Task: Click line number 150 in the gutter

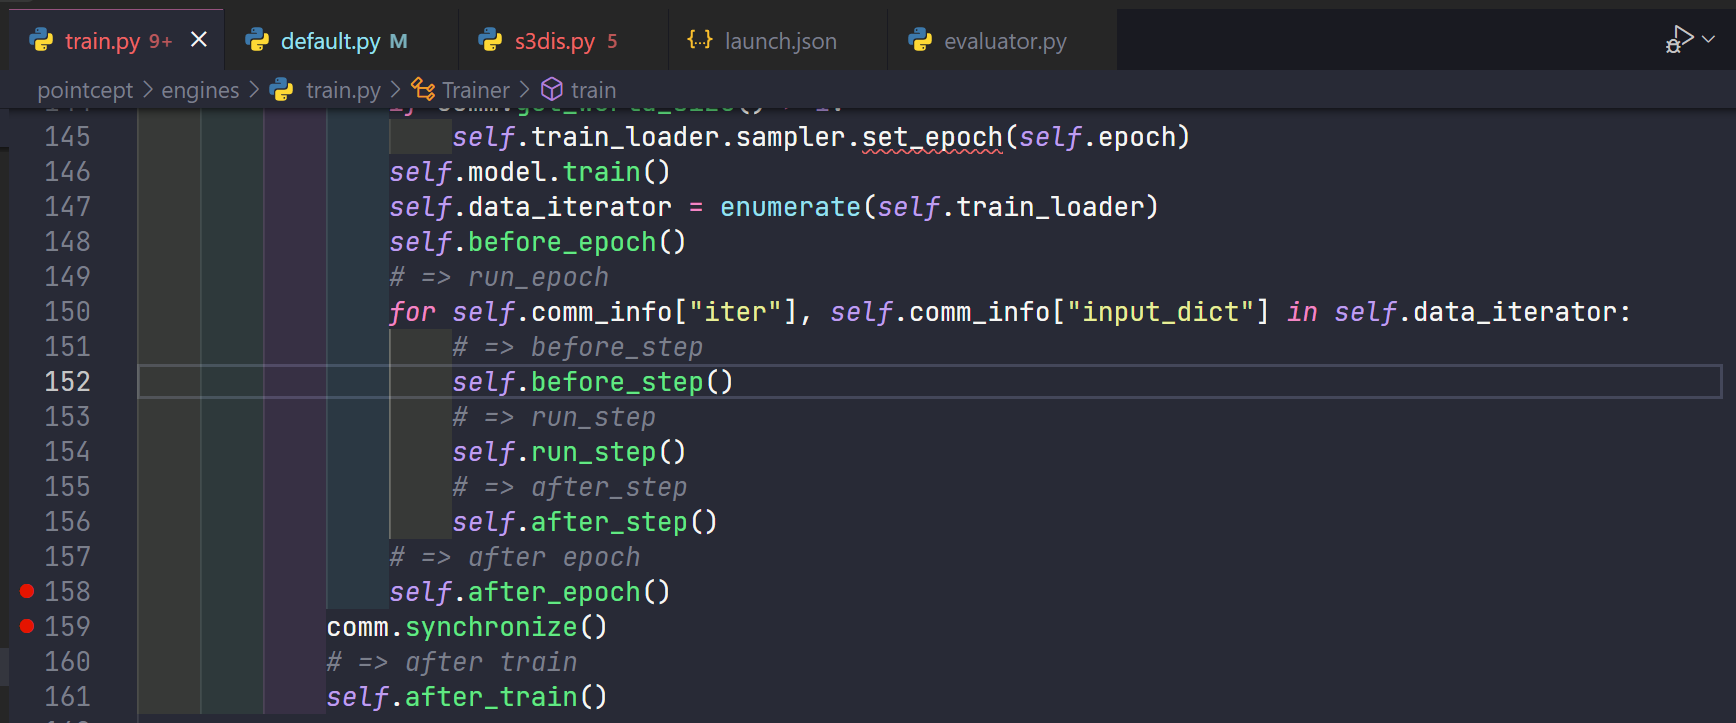Action: coord(67,312)
